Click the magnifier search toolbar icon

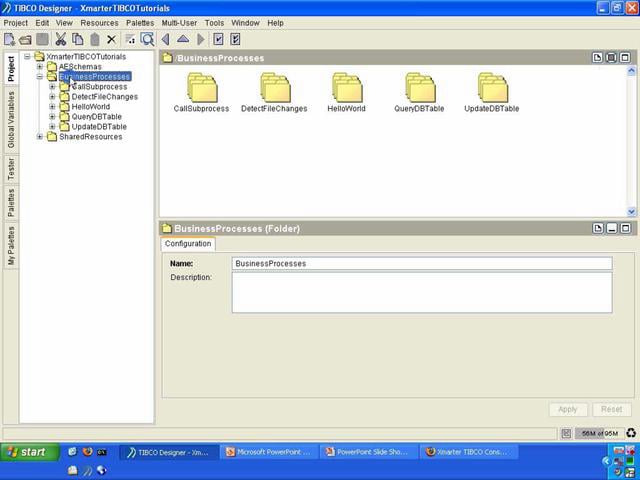(147, 39)
